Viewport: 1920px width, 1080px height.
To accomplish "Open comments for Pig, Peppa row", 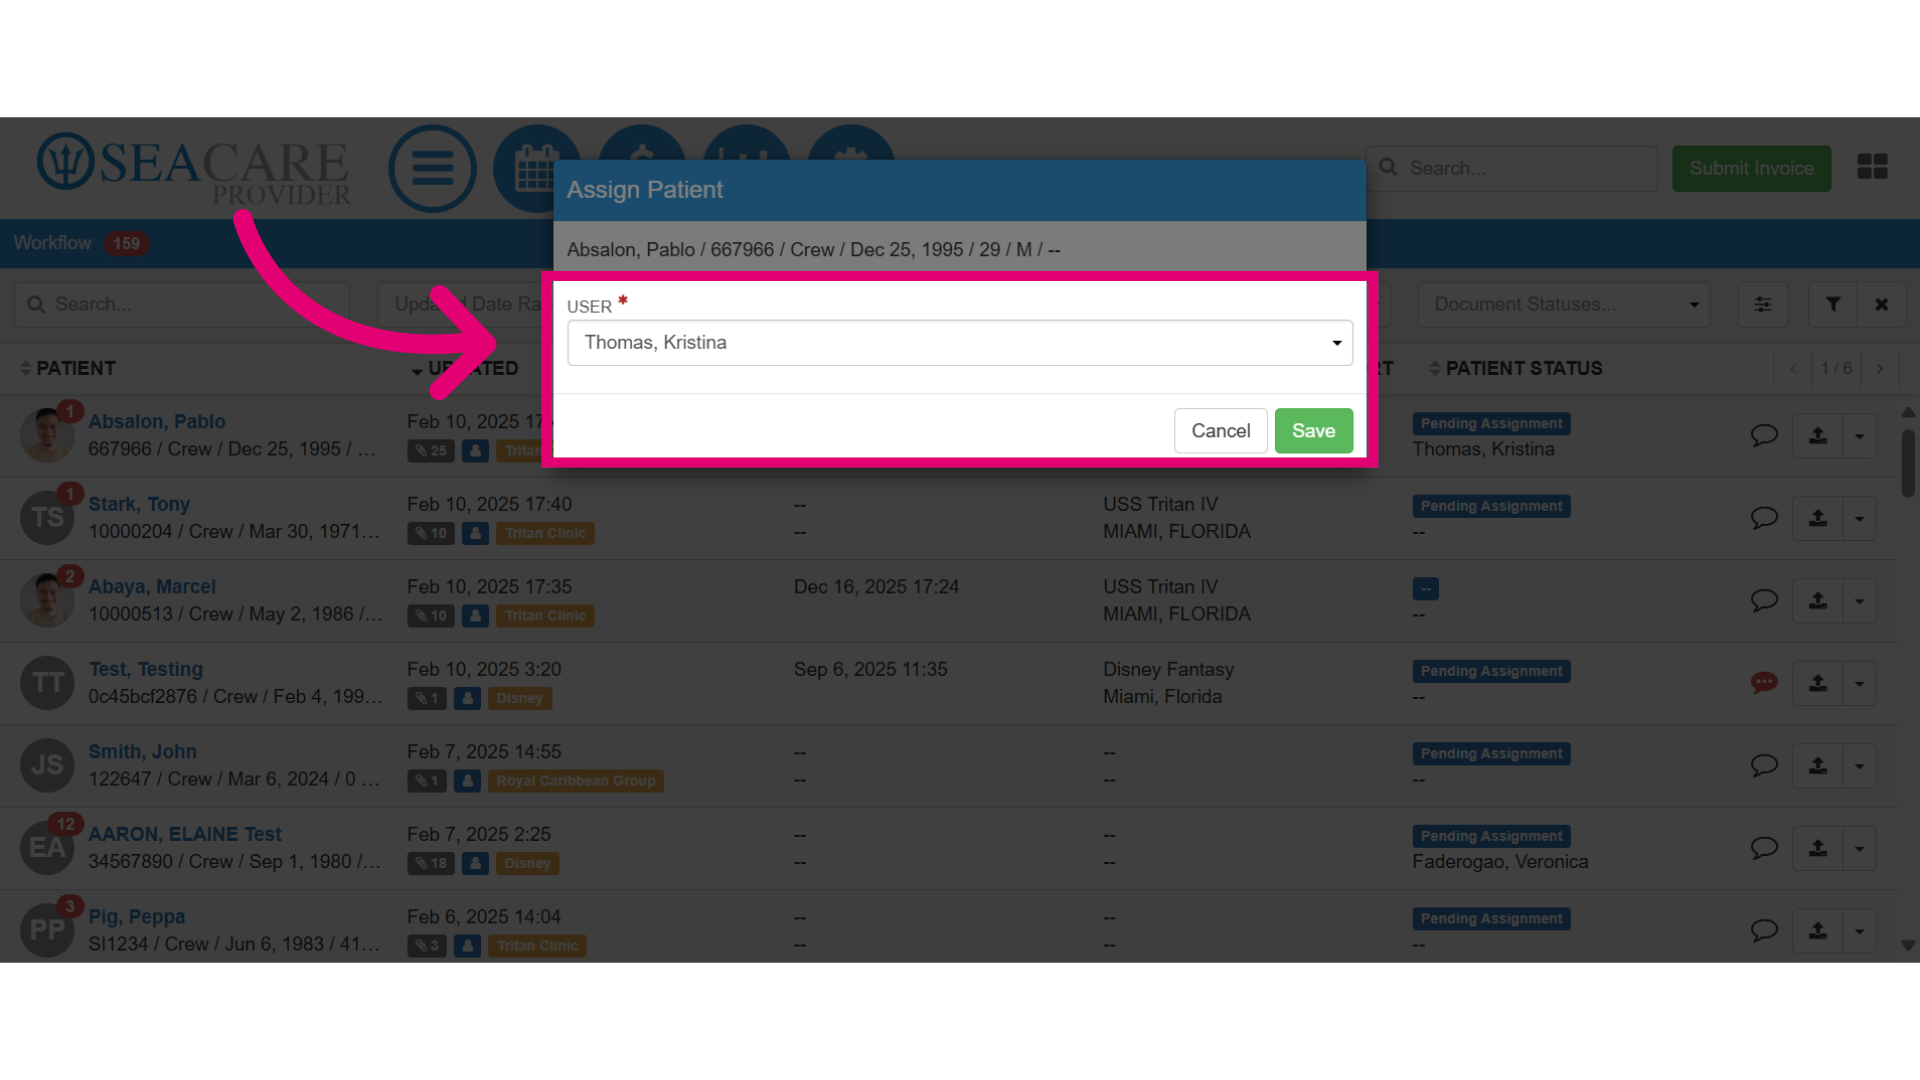I will click(x=1763, y=930).
